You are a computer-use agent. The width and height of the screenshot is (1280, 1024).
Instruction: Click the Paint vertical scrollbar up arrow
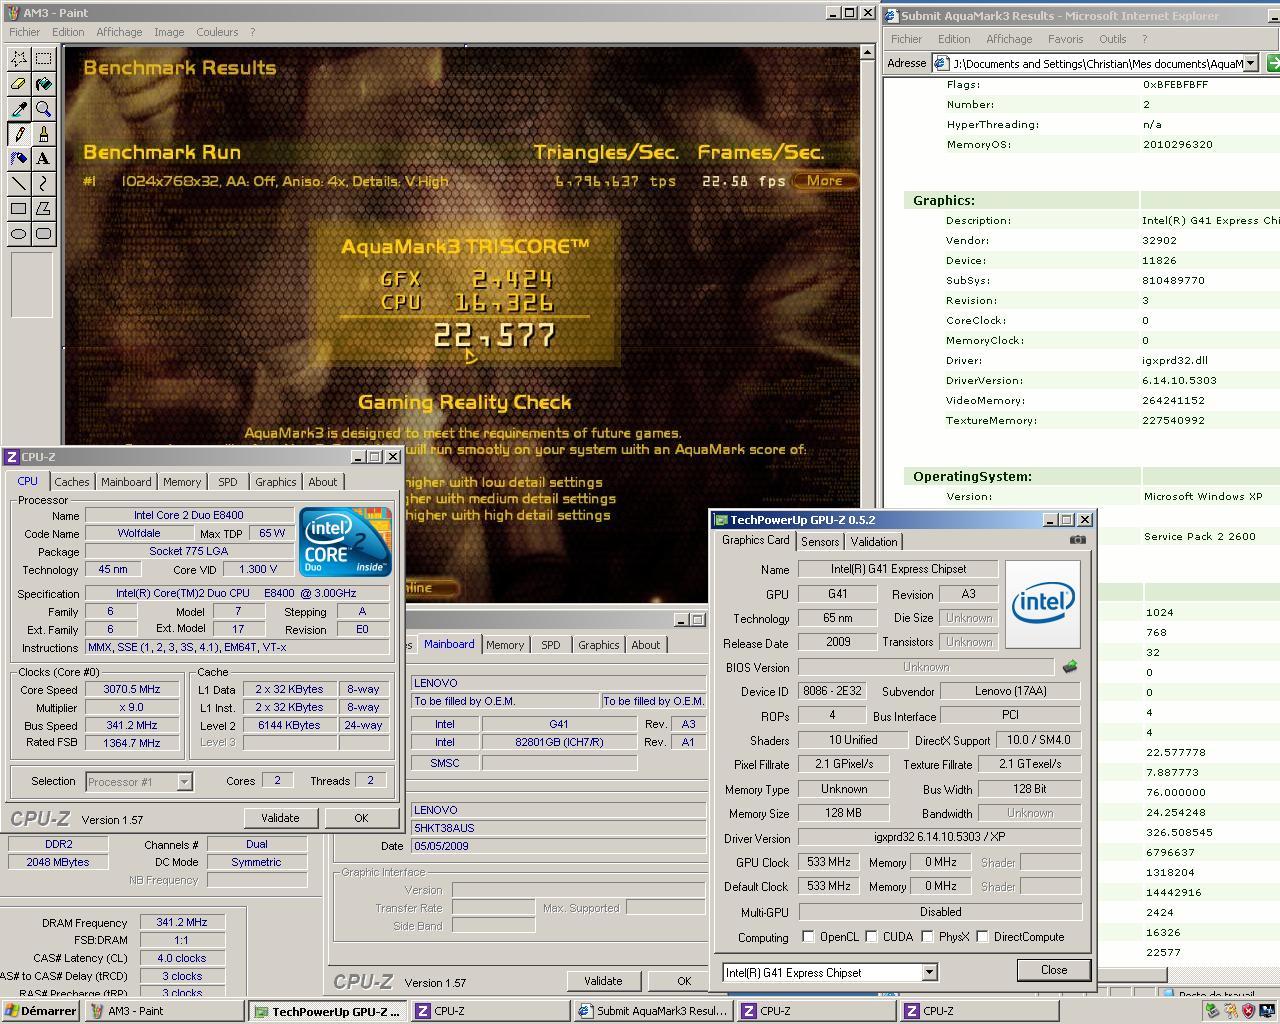pyautogui.click(x=868, y=54)
